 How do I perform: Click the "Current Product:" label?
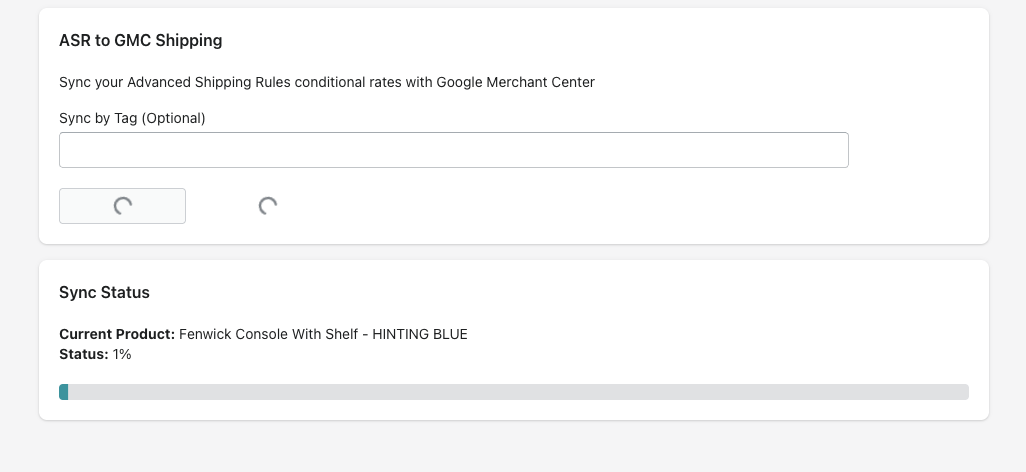117,334
